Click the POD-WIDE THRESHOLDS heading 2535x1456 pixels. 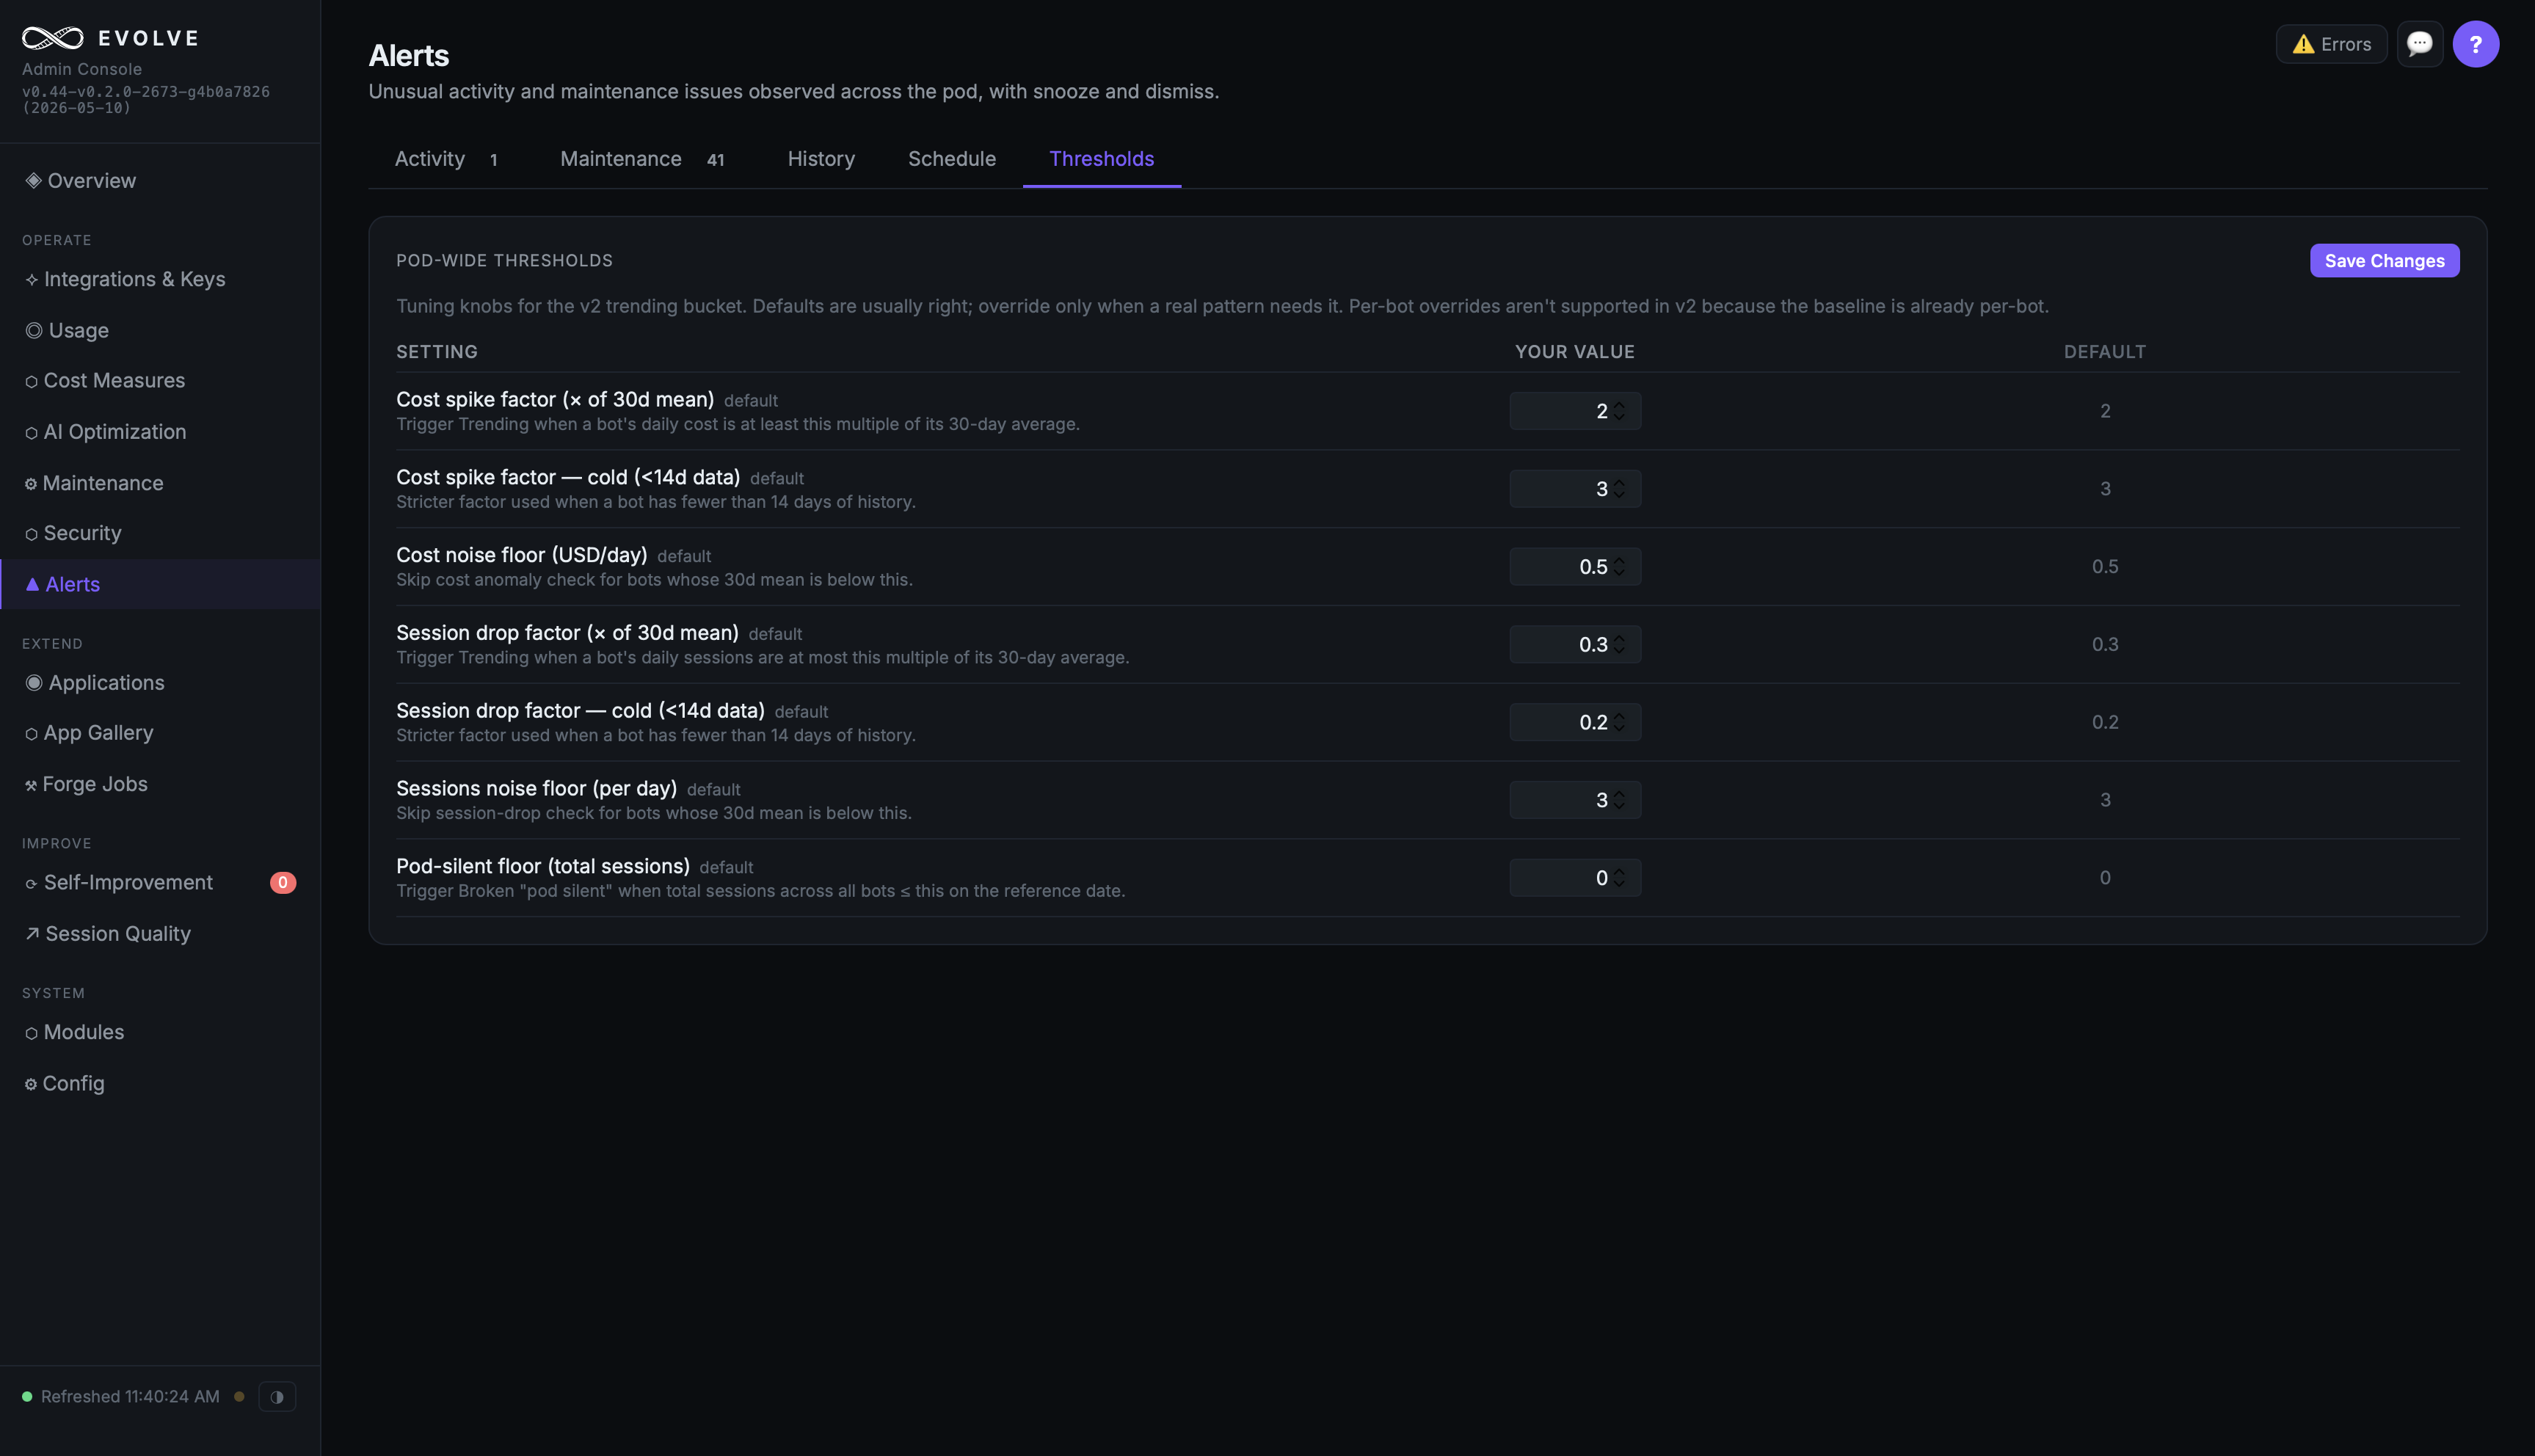(x=504, y=261)
